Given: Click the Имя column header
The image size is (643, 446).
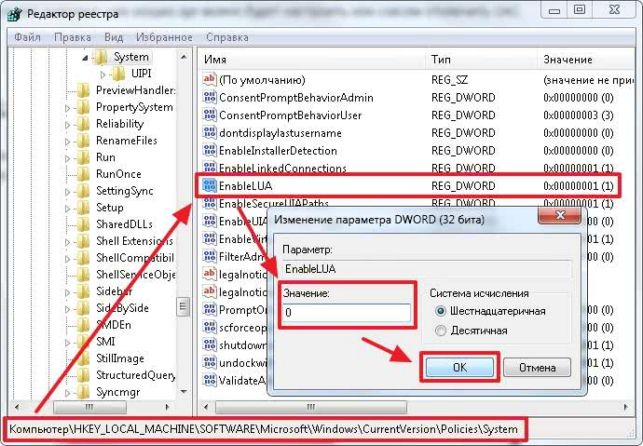Looking at the screenshot, I should 312,59.
